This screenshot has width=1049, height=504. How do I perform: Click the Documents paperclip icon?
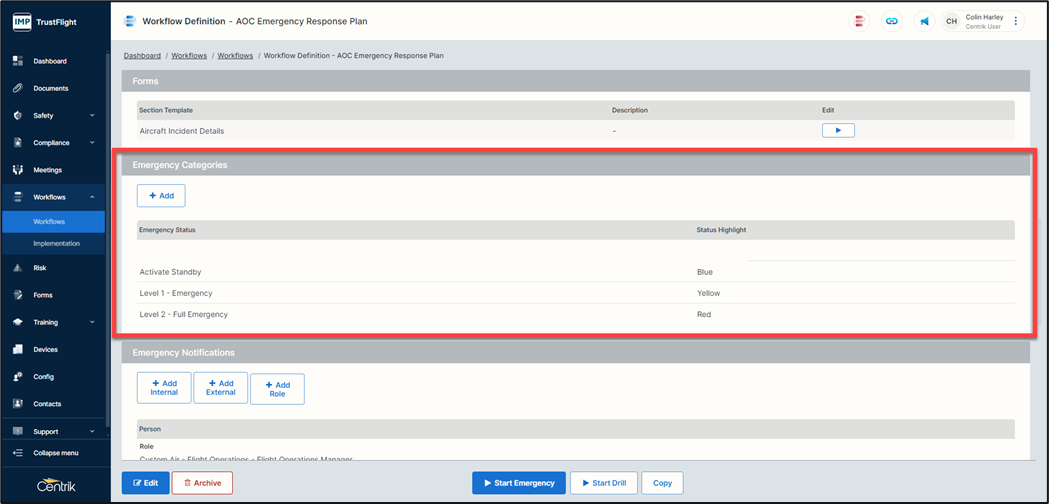click(17, 88)
